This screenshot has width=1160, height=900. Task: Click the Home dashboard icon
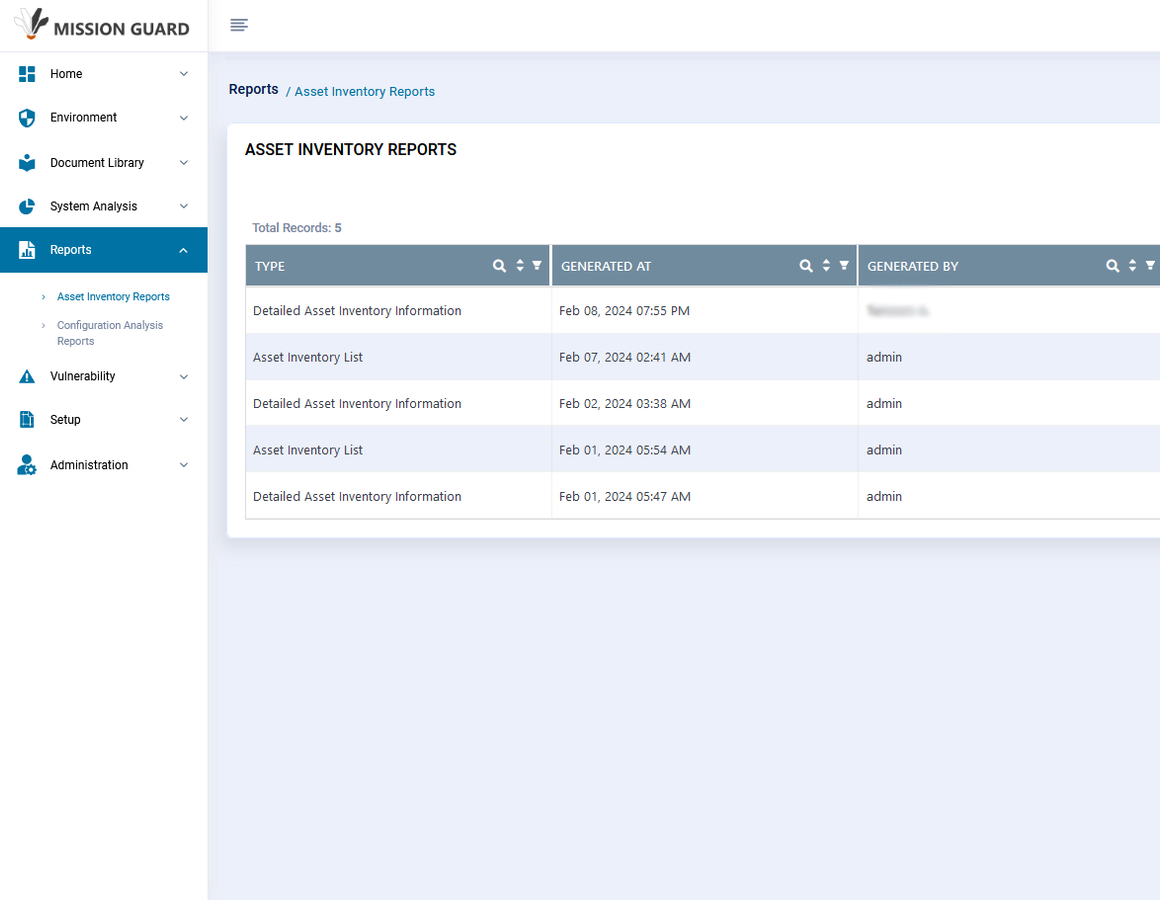(27, 74)
